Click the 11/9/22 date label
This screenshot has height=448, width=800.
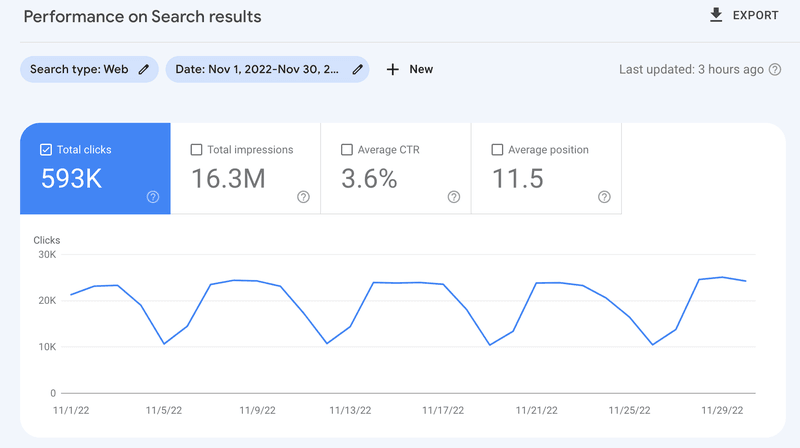(x=257, y=410)
